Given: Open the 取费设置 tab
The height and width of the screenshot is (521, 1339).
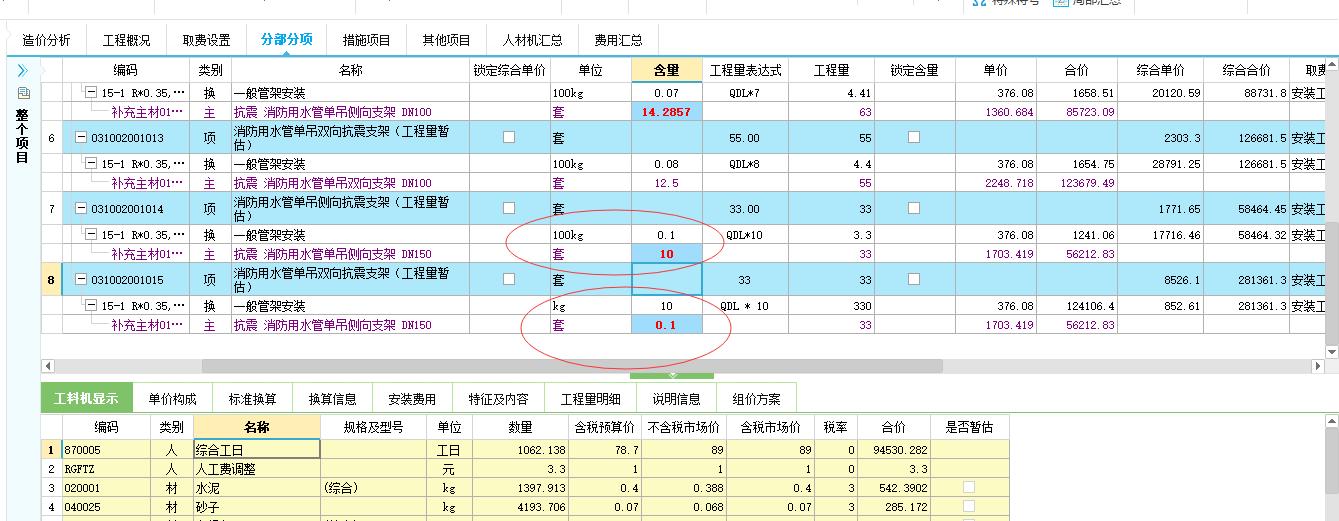Looking at the screenshot, I should pos(206,41).
